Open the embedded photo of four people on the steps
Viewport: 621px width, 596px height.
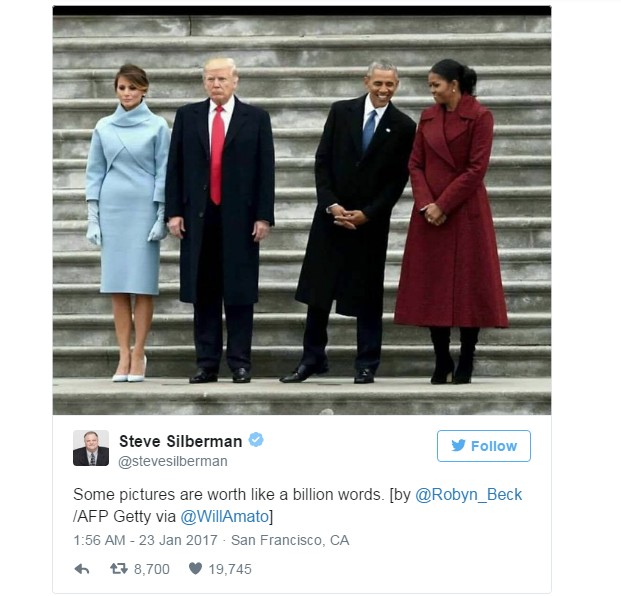coord(302,210)
